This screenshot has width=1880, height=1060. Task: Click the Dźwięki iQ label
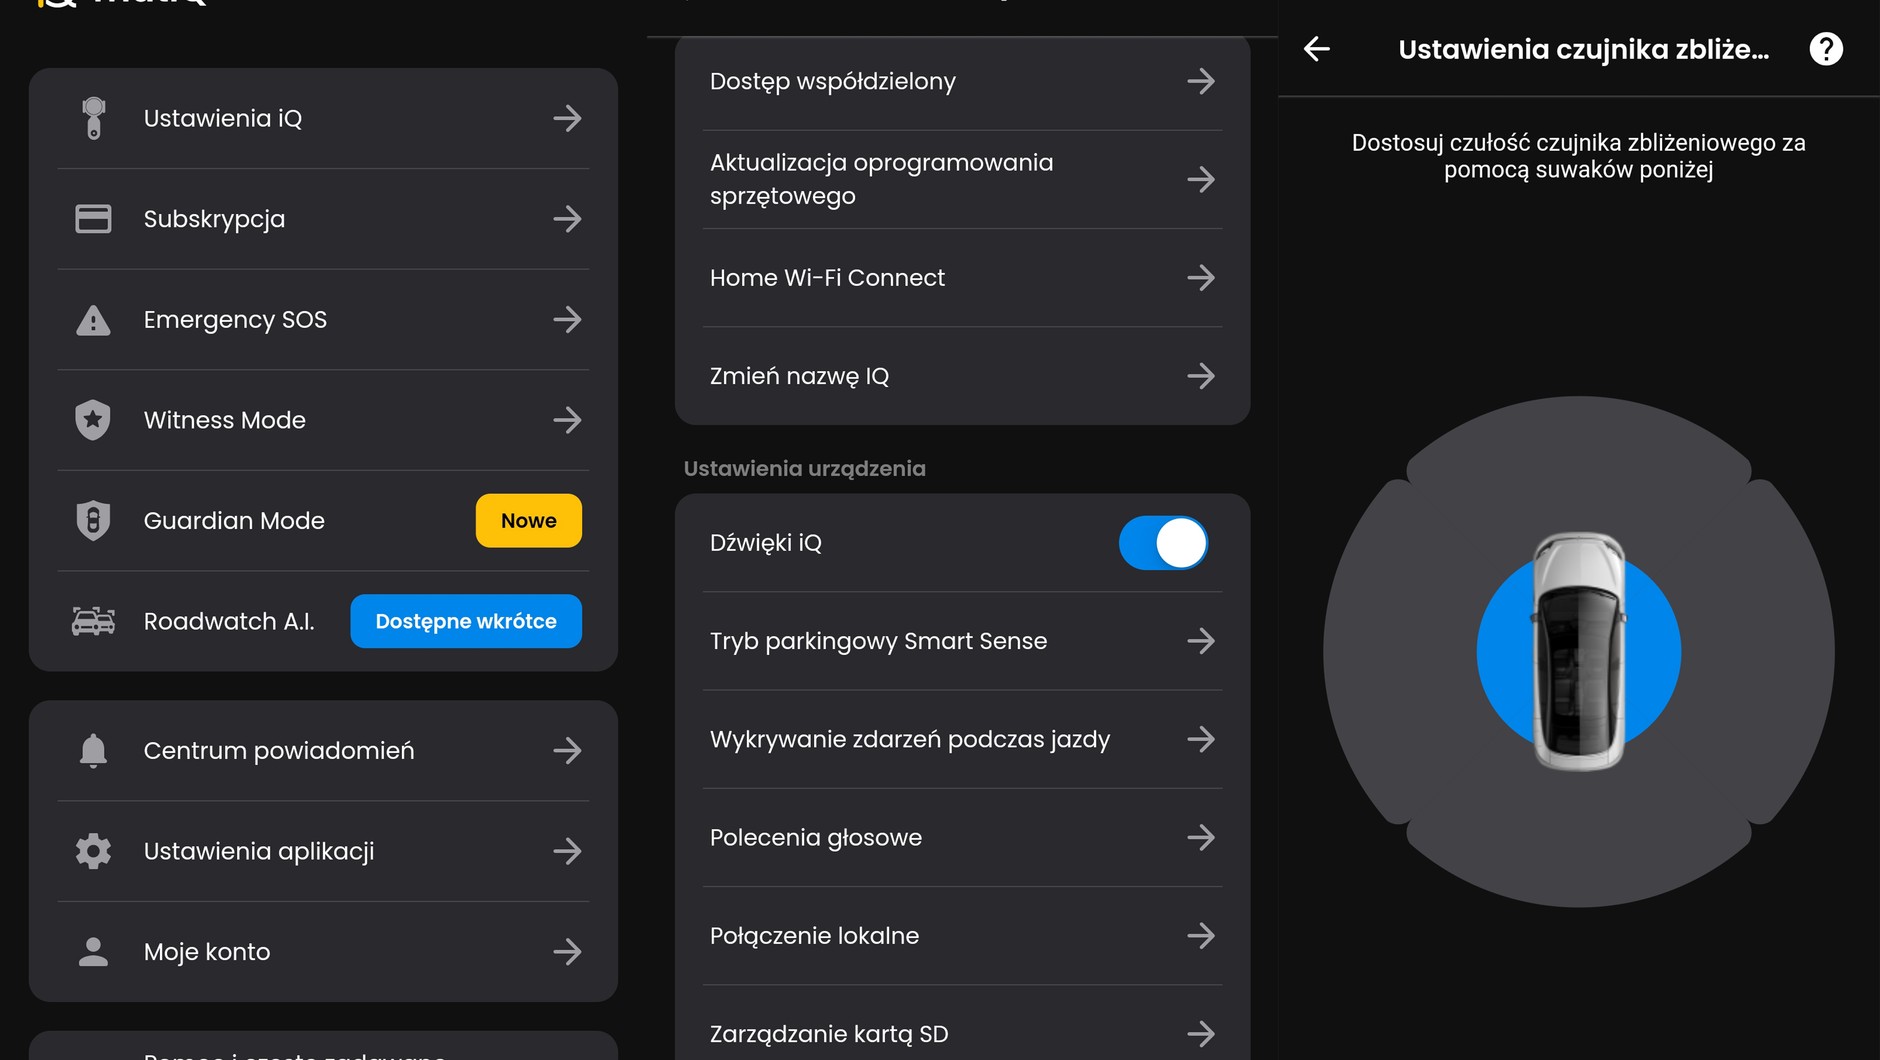766,543
